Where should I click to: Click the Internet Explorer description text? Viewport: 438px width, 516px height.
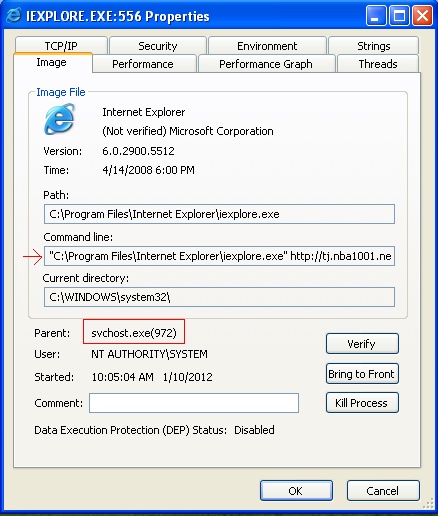[x=144, y=112]
